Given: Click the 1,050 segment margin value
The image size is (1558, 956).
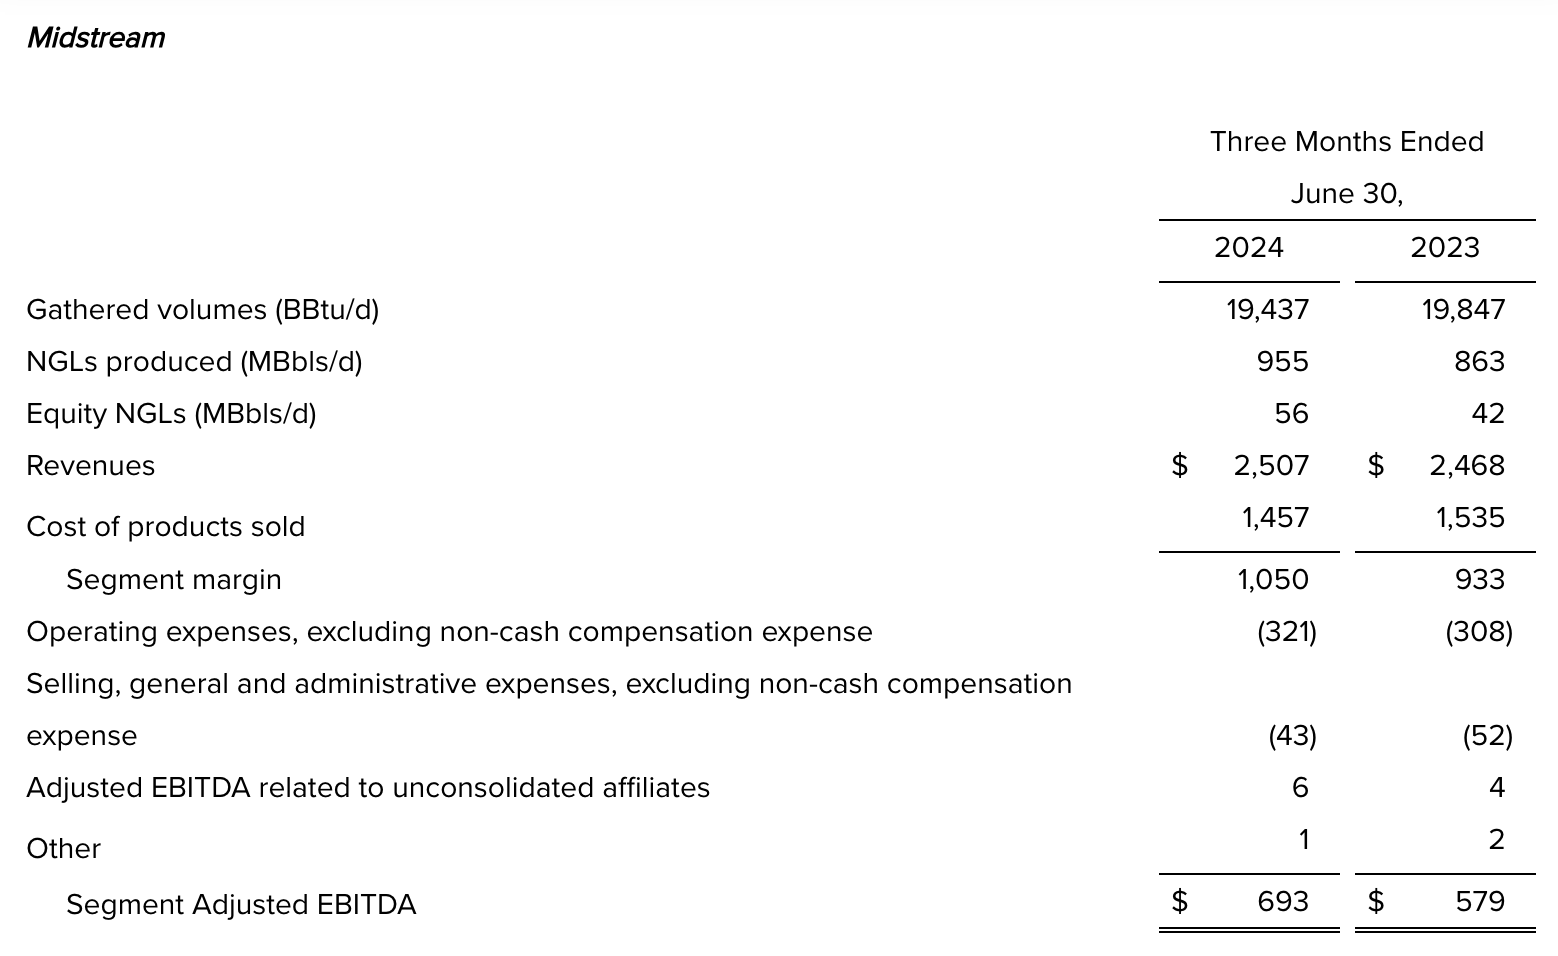Looking at the screenshot, I should pyautogui.click(x=1272, y=580).
